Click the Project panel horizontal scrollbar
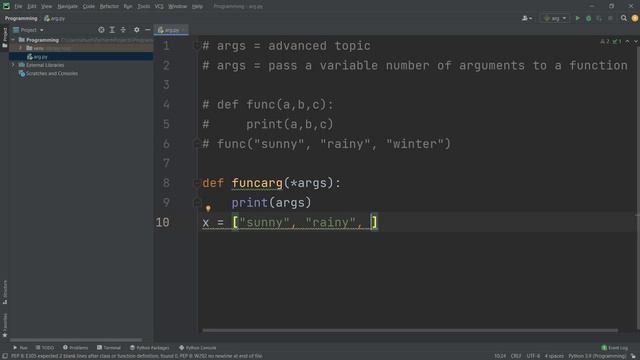640x360 pixels. pos(76,340)
